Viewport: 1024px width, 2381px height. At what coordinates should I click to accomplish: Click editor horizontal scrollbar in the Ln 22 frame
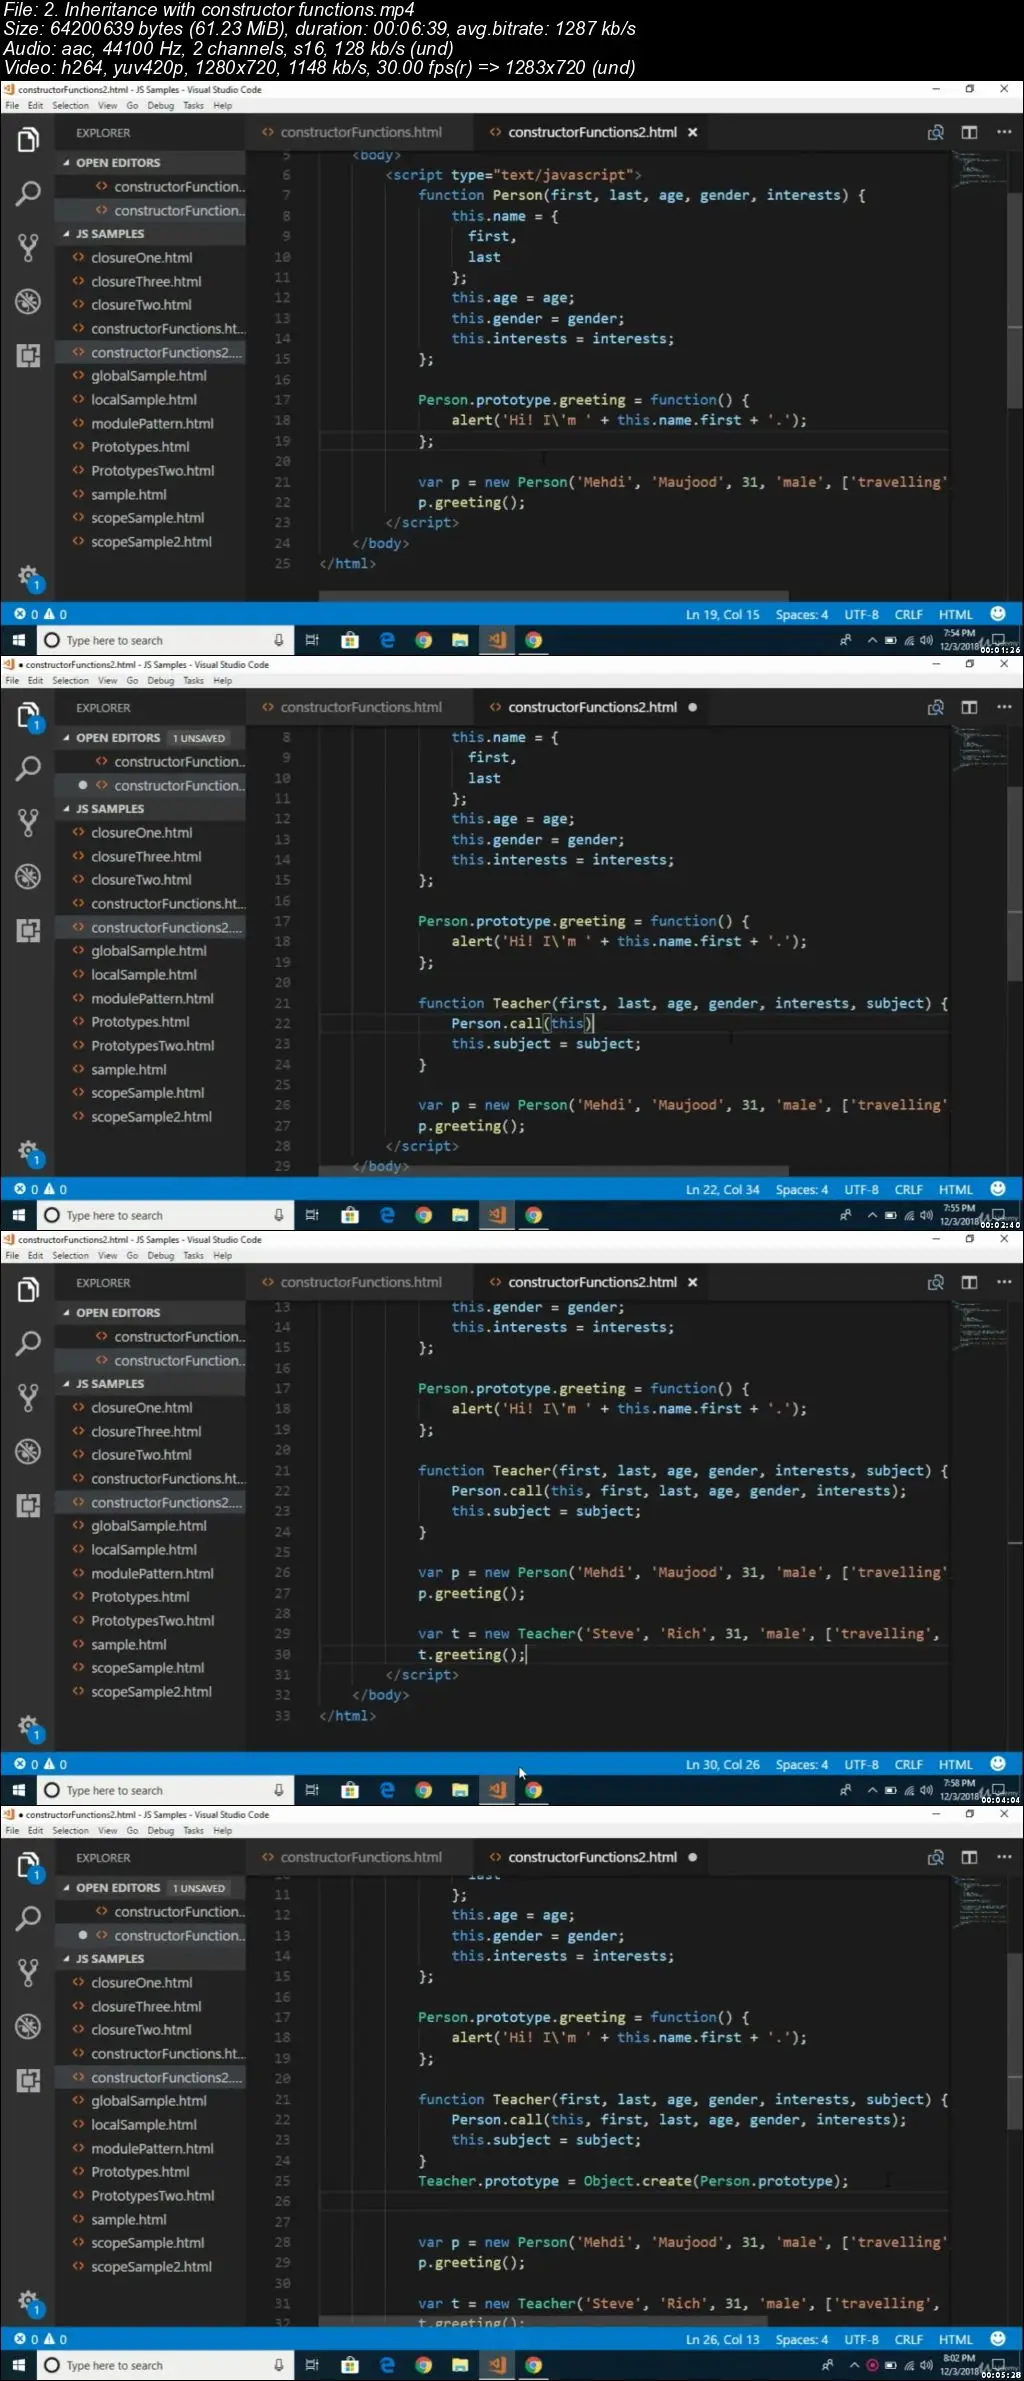[x=555, y=1171]
